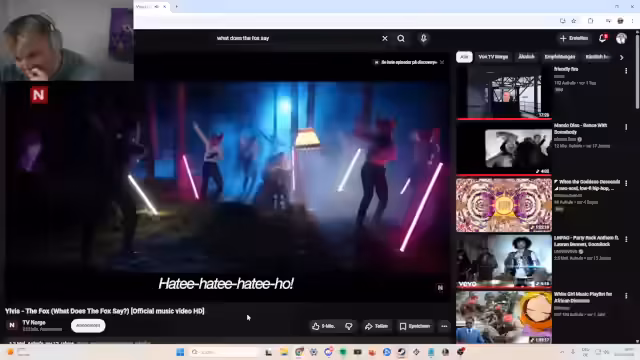Open the LMFAO Party Rock Anthem thumbnail
The height and width of the screenshot is (360, 640).
point(504,261)
